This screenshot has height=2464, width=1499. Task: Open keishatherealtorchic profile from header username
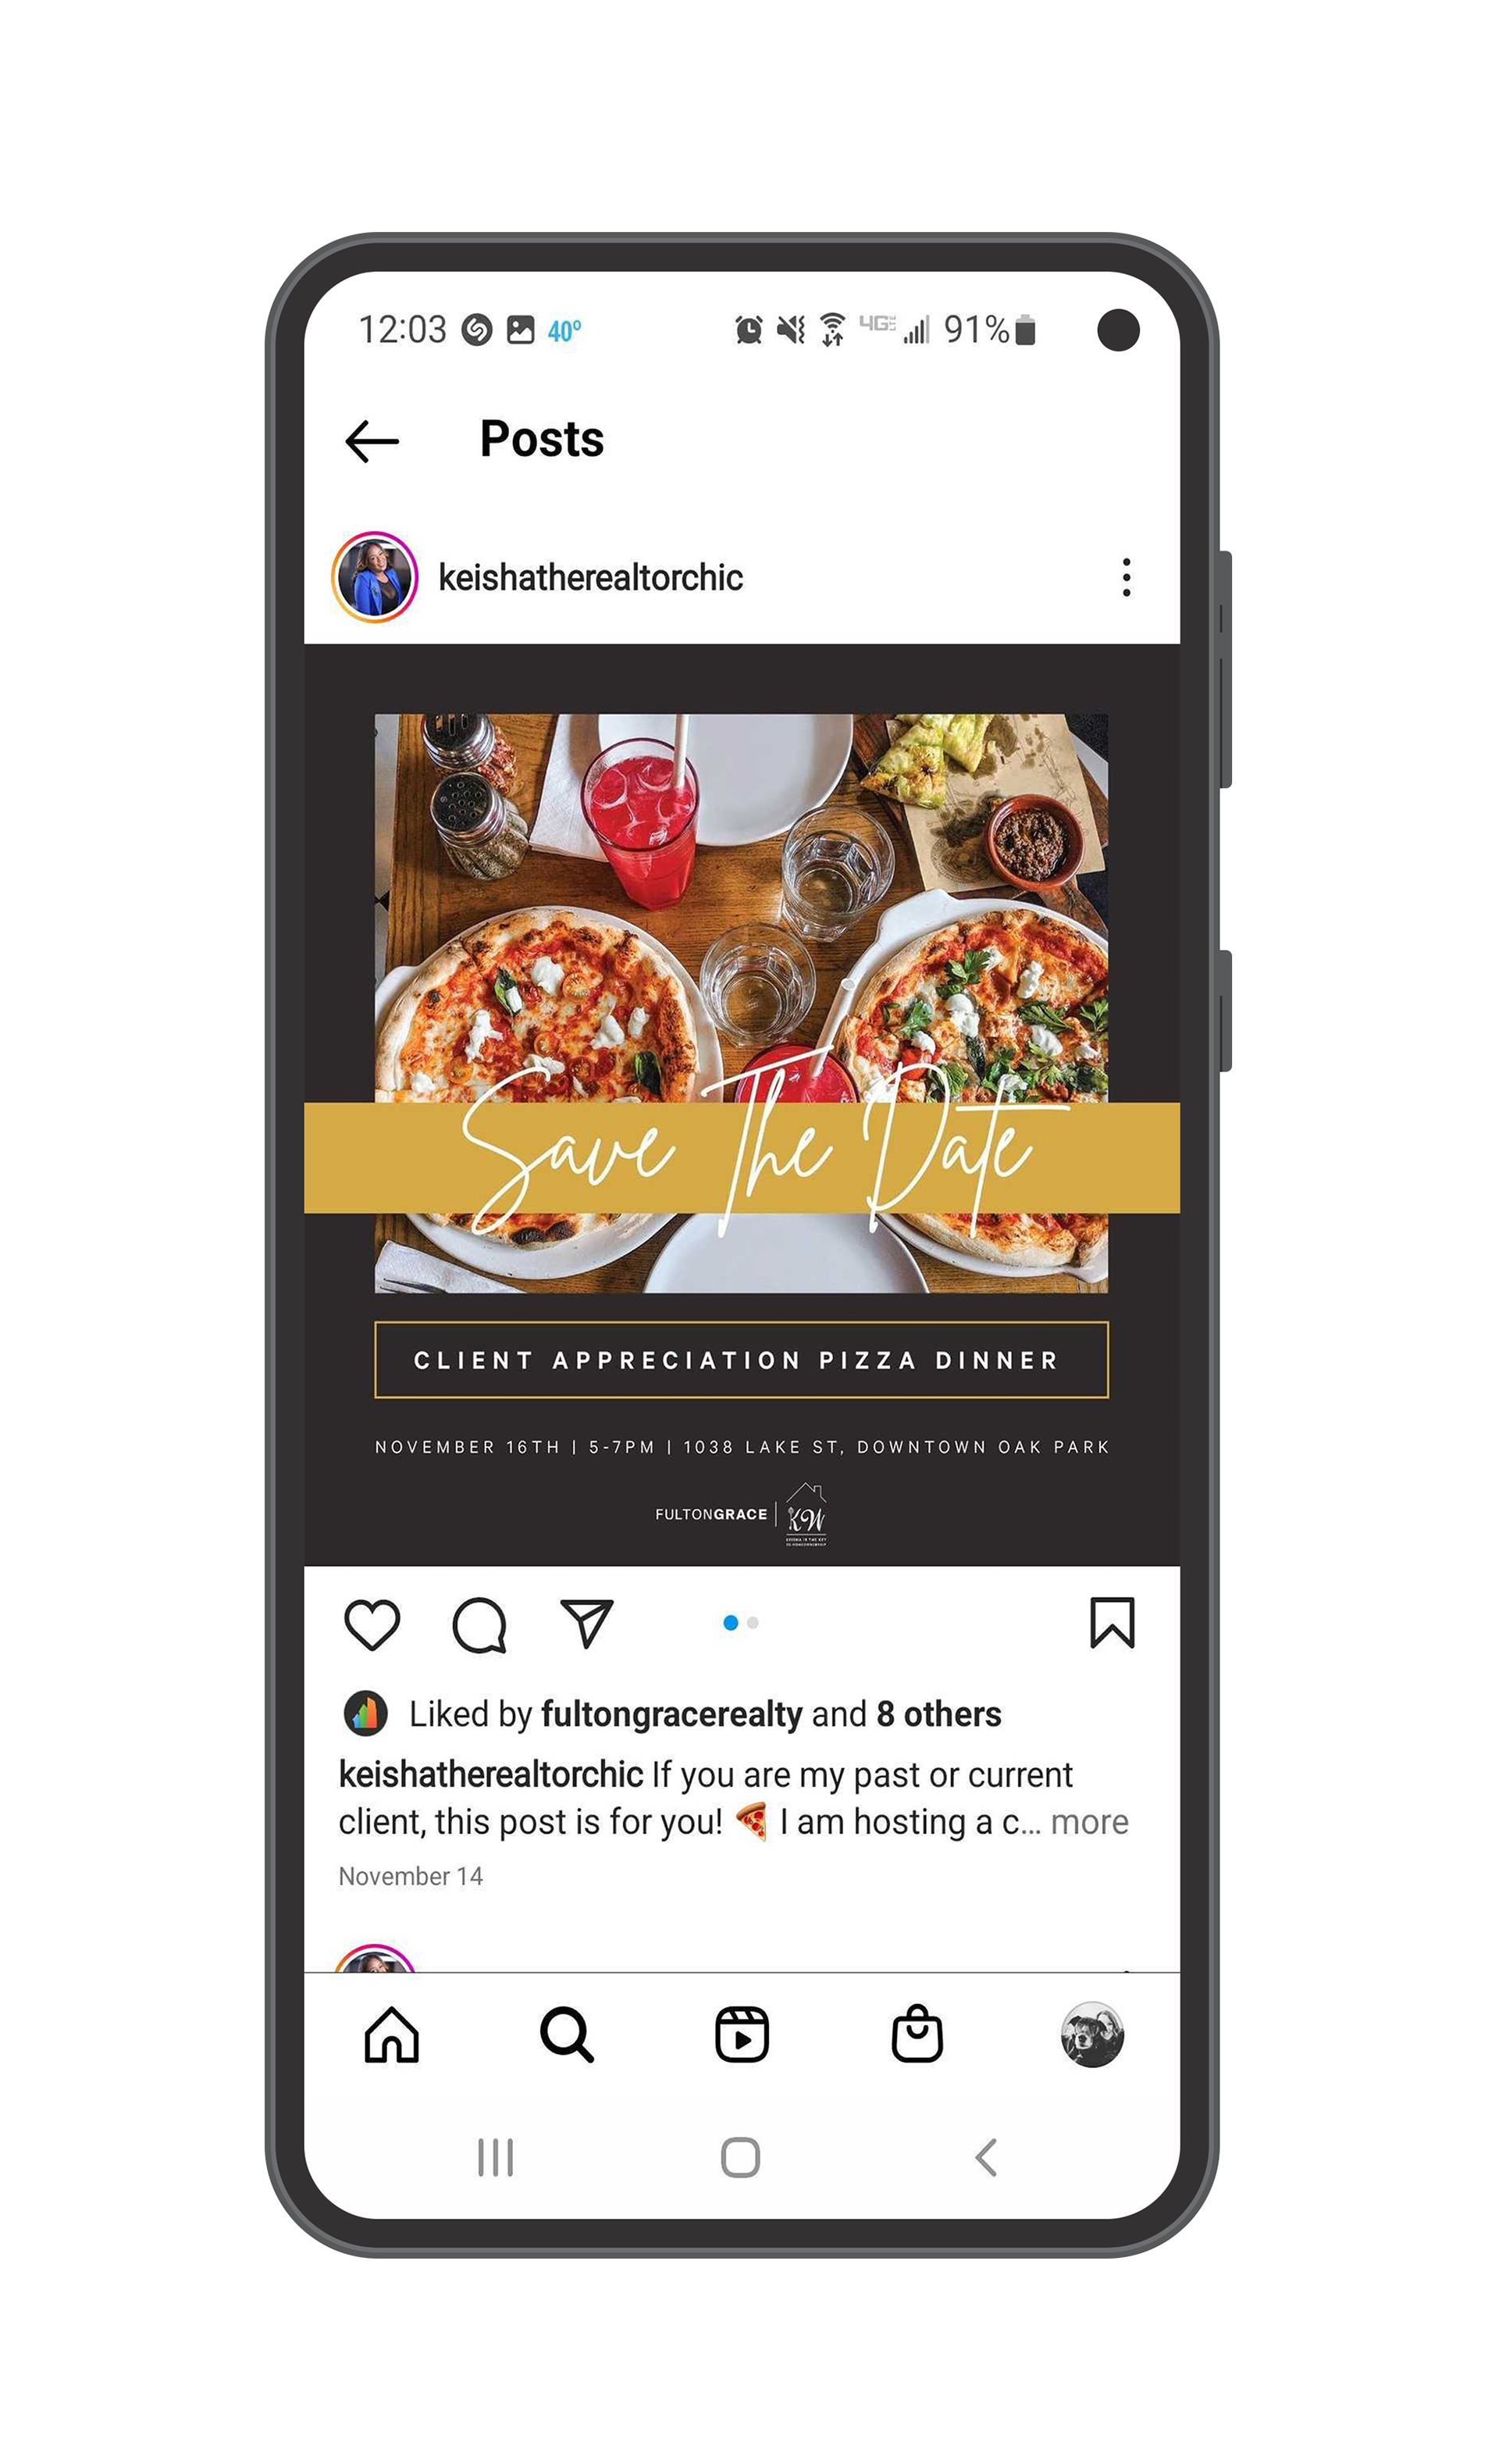tap(590, 578)
